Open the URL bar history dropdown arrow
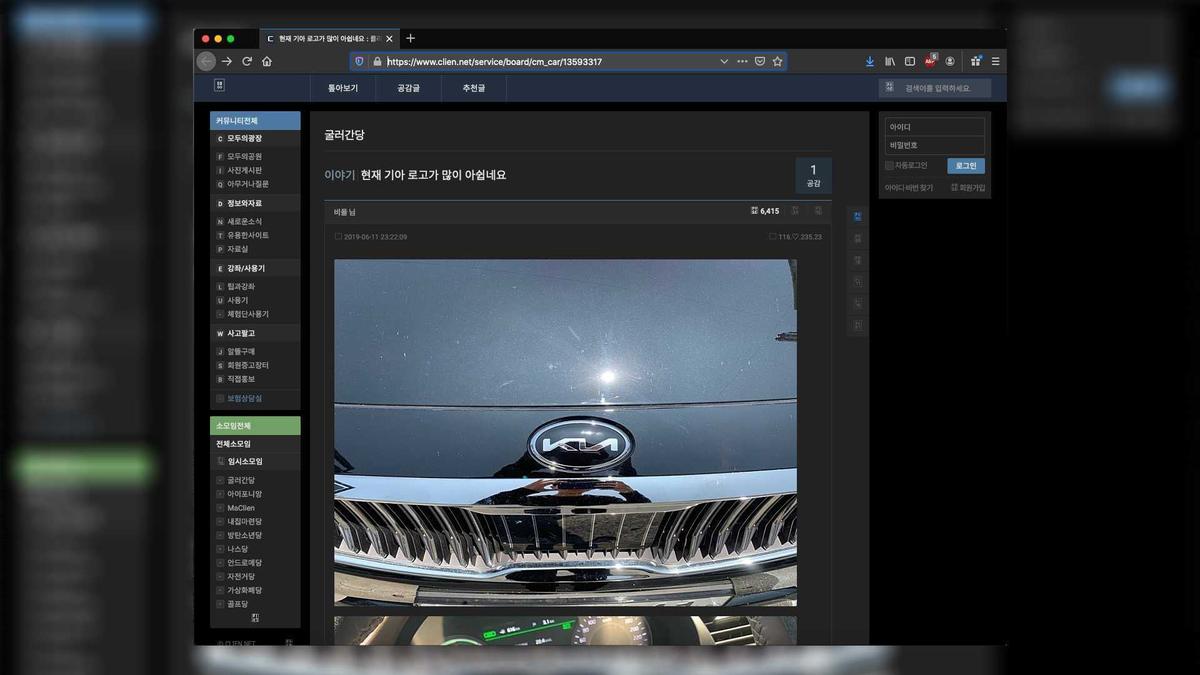The width and height of the screenshot is (1200, 675). pyautogui.click(x=724, y=61)
